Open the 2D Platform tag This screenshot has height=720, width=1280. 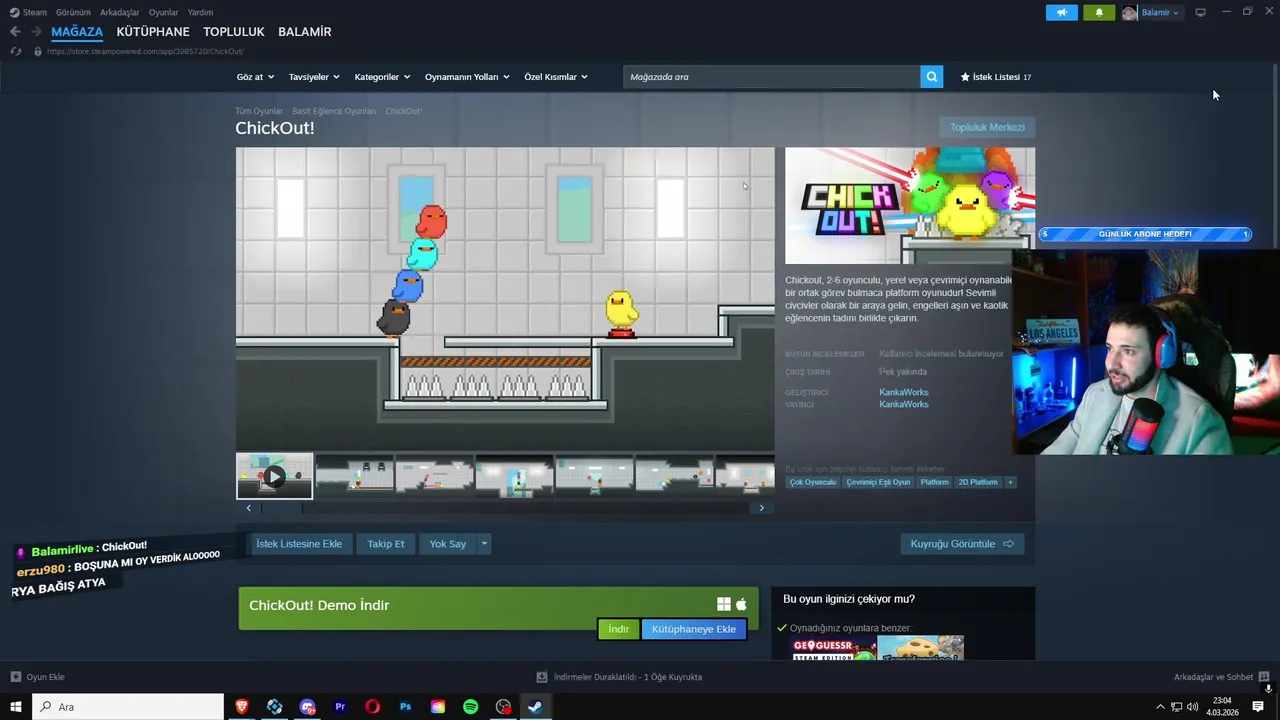click(x=978, y=482)
